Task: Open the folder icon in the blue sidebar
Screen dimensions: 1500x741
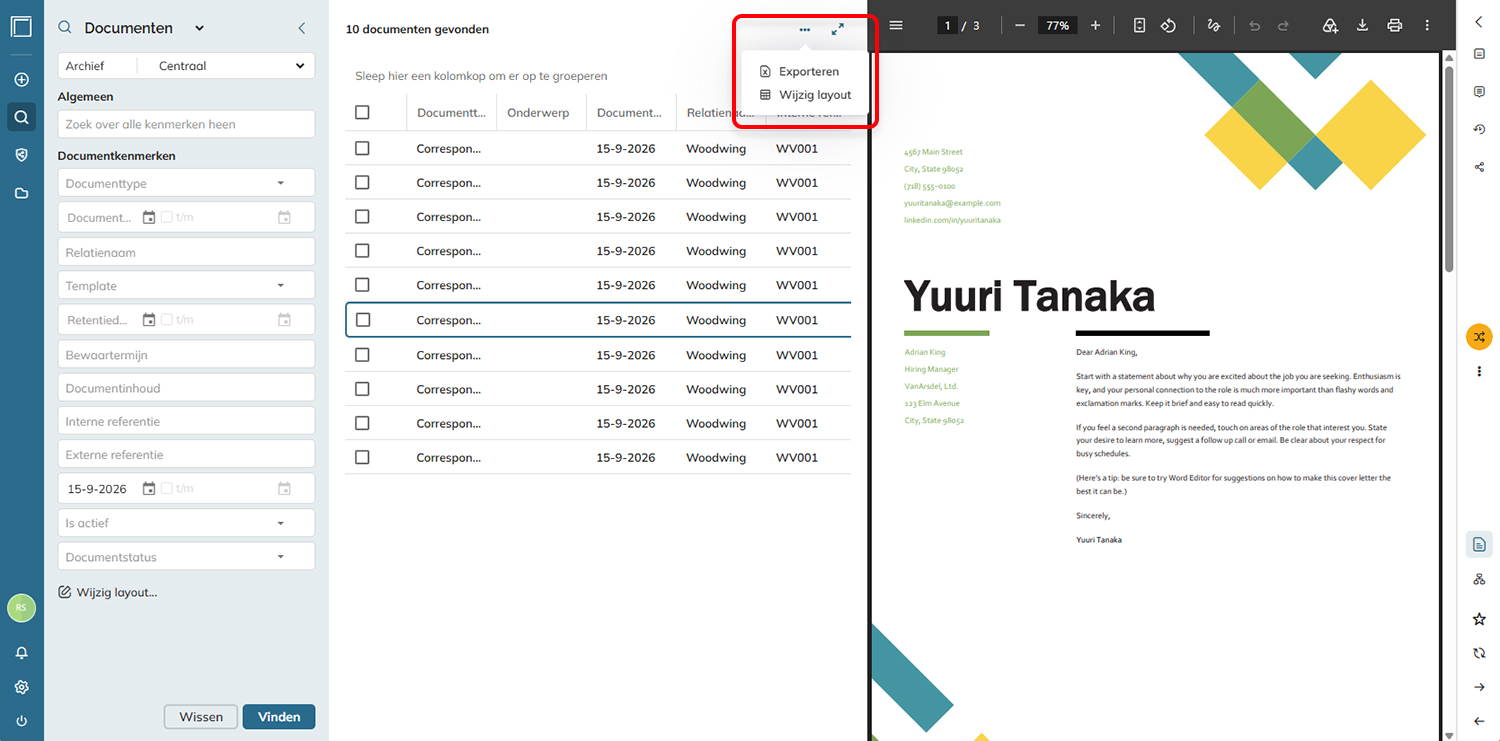Action: click(x=21, y=193)
